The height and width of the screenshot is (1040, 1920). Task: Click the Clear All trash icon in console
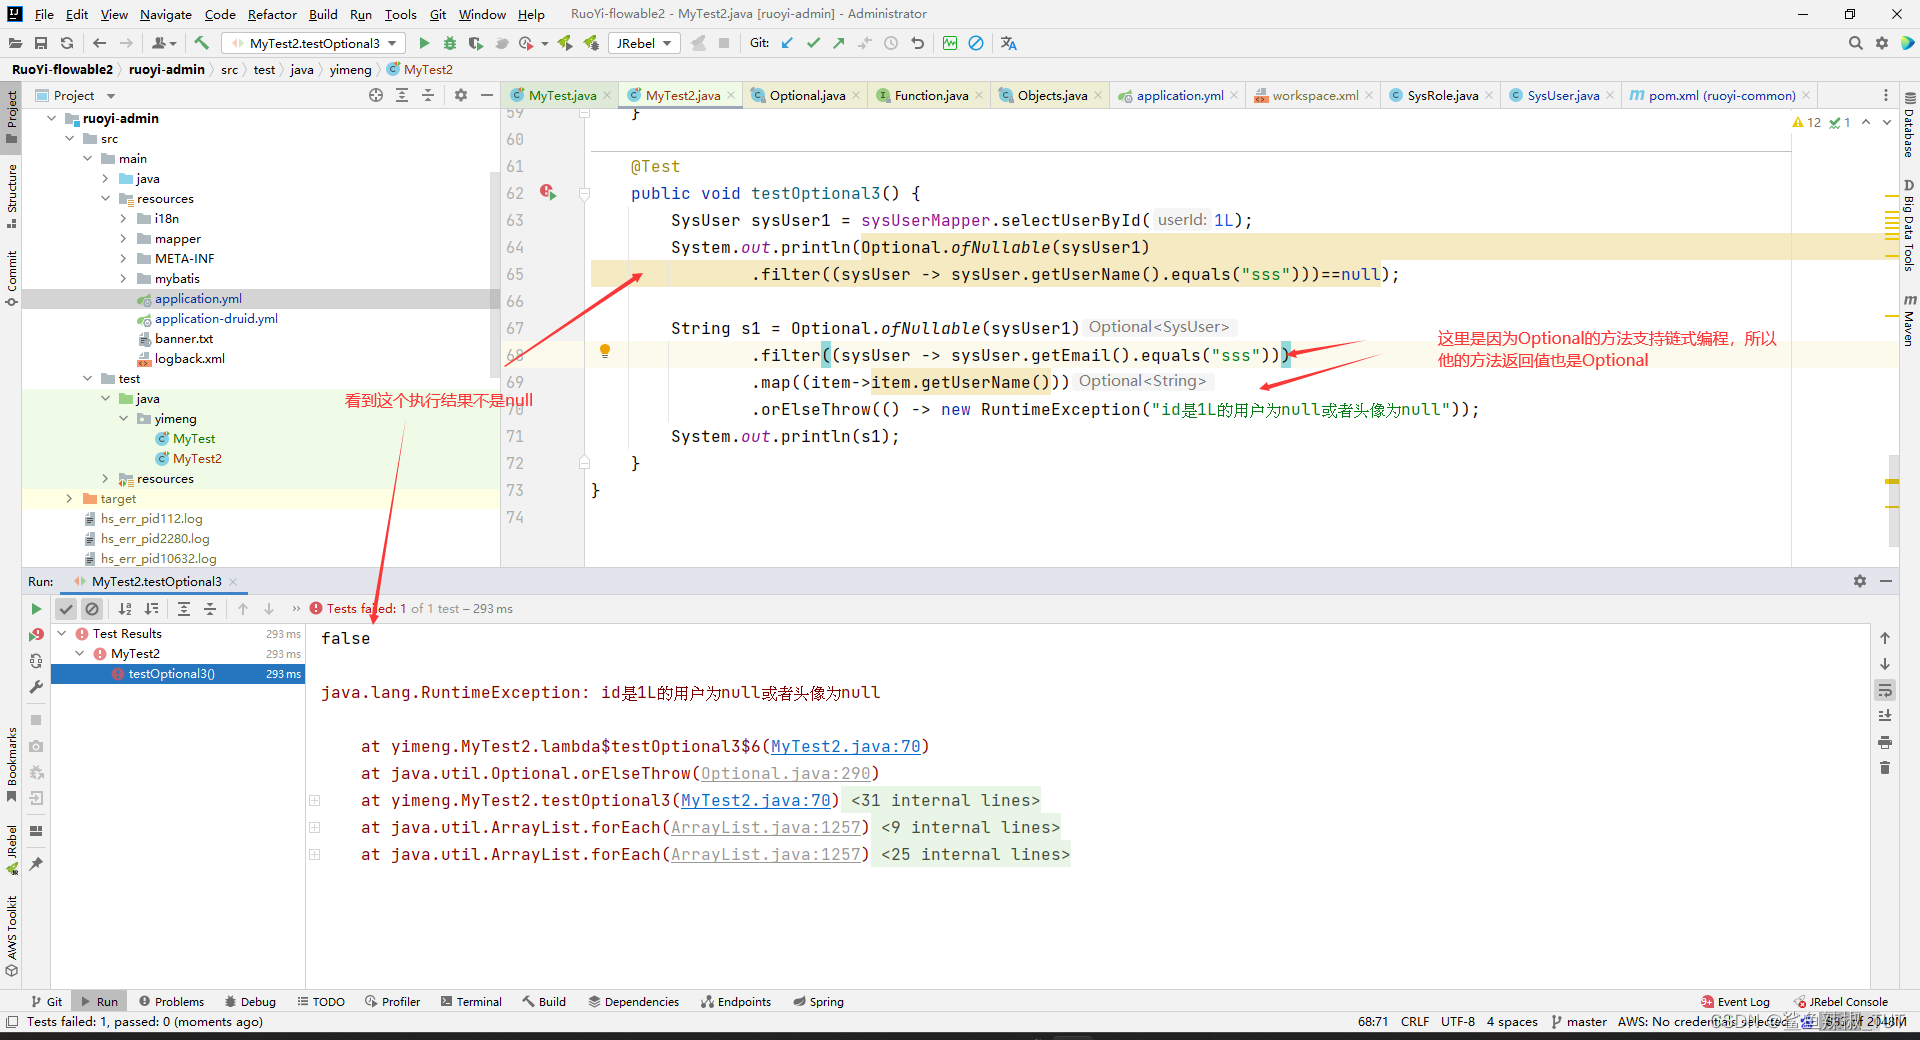point(1885,768)
